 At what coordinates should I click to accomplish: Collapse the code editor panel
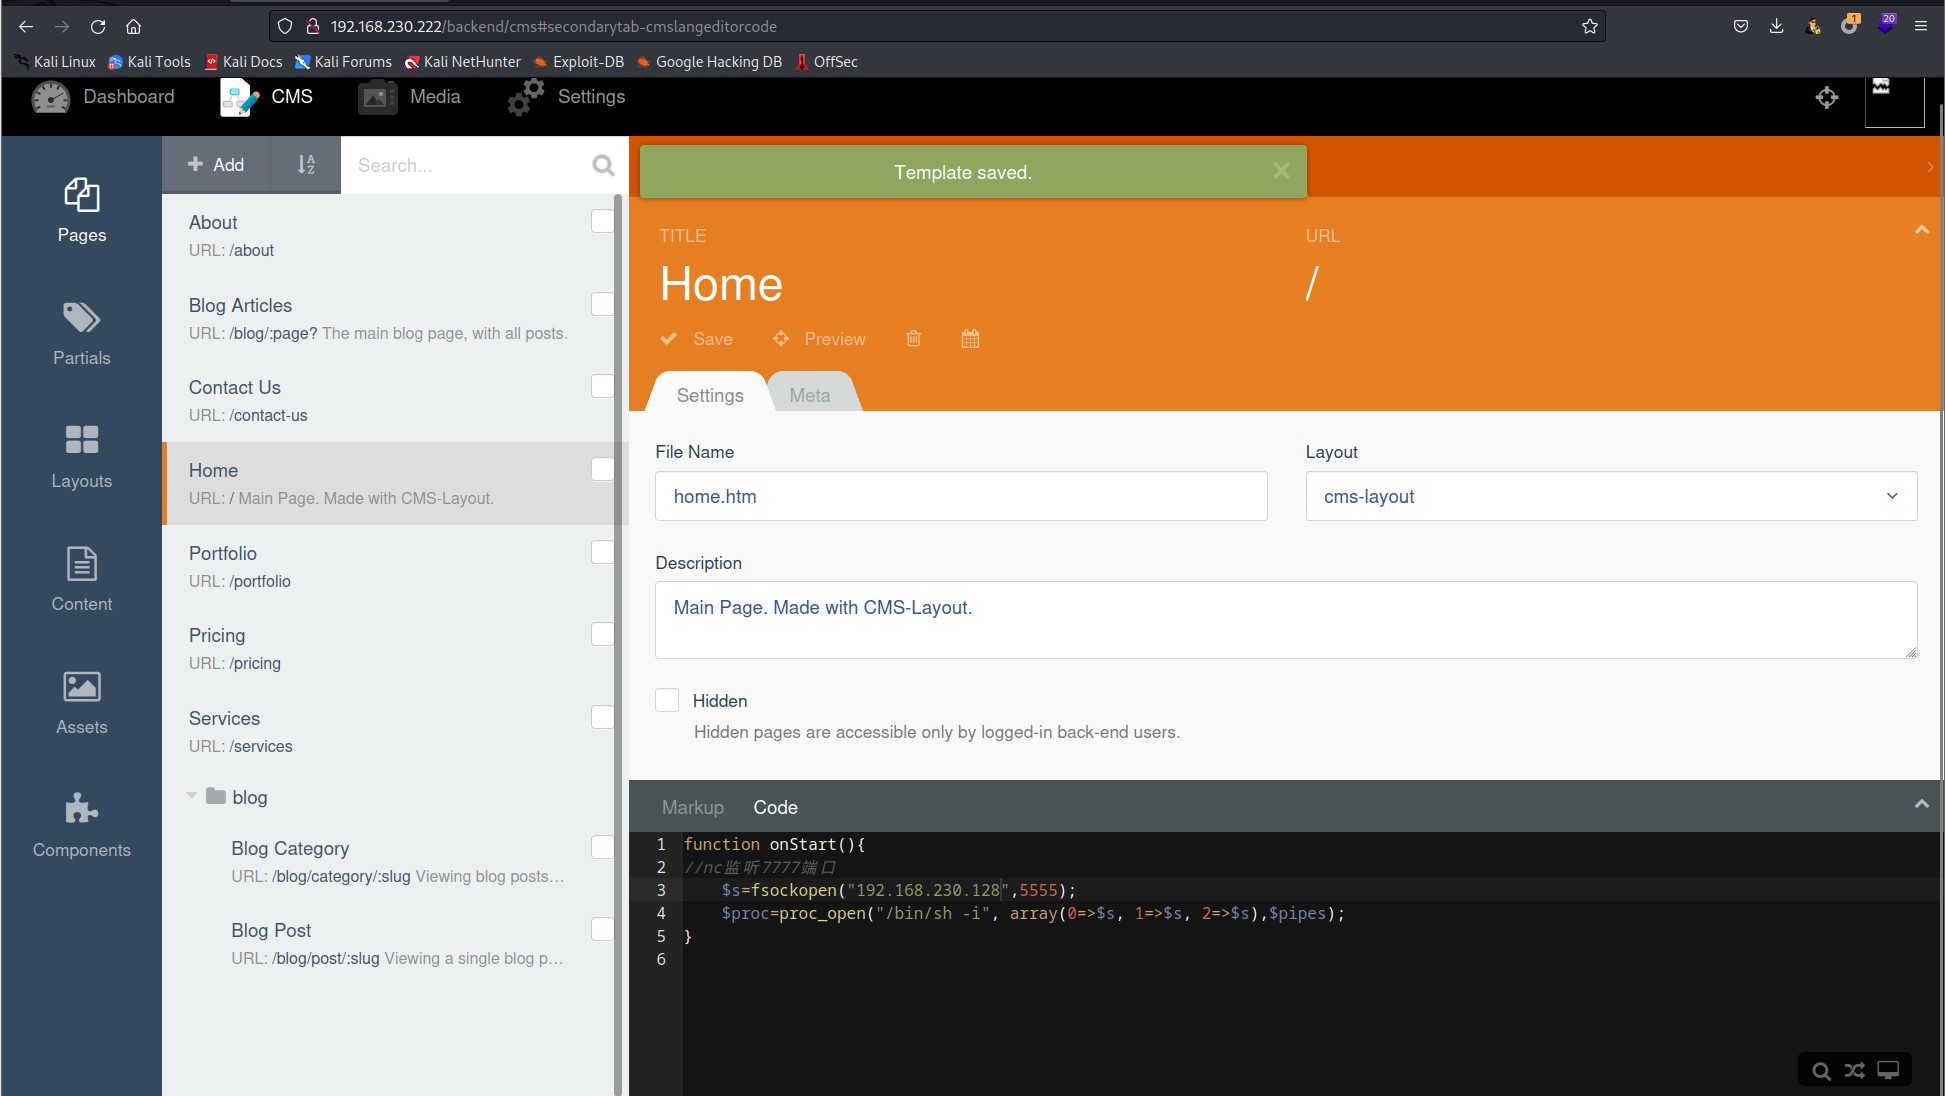1921,804
